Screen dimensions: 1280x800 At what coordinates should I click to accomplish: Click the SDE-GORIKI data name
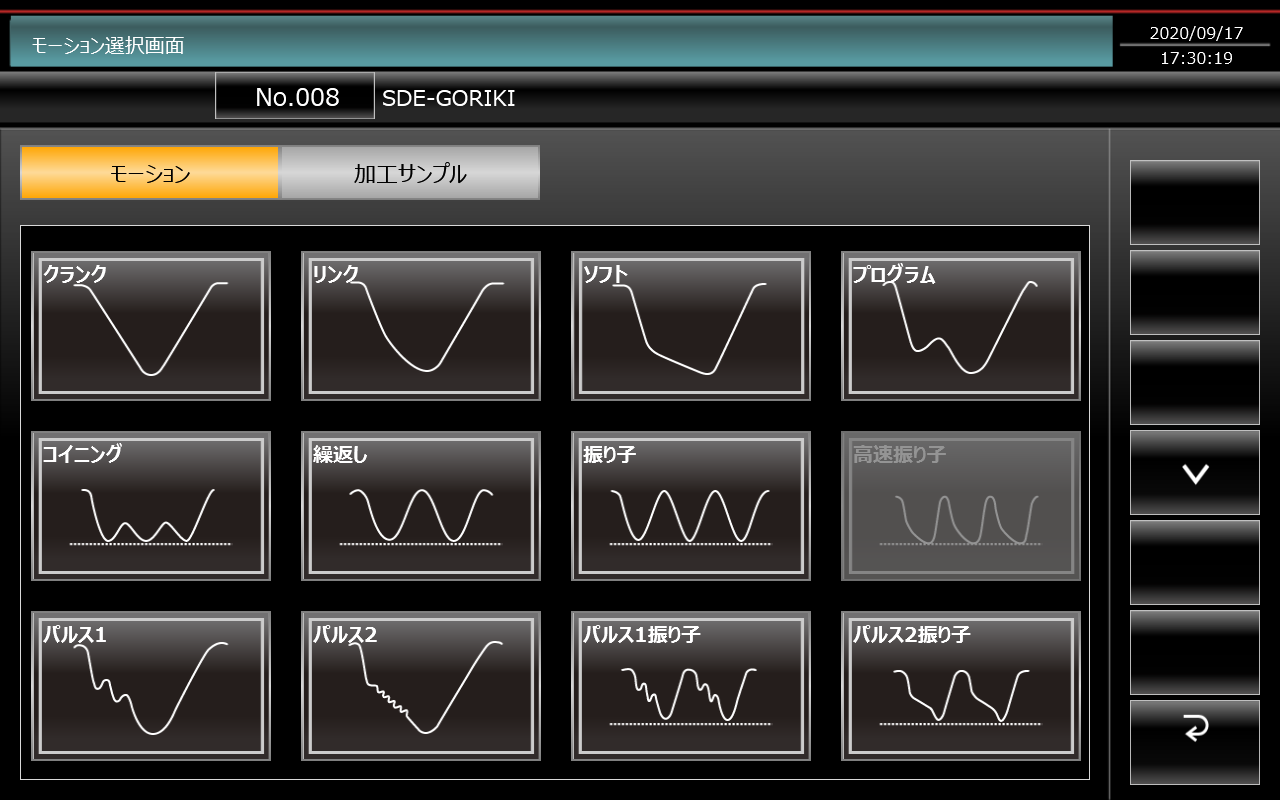coord(449,98)
